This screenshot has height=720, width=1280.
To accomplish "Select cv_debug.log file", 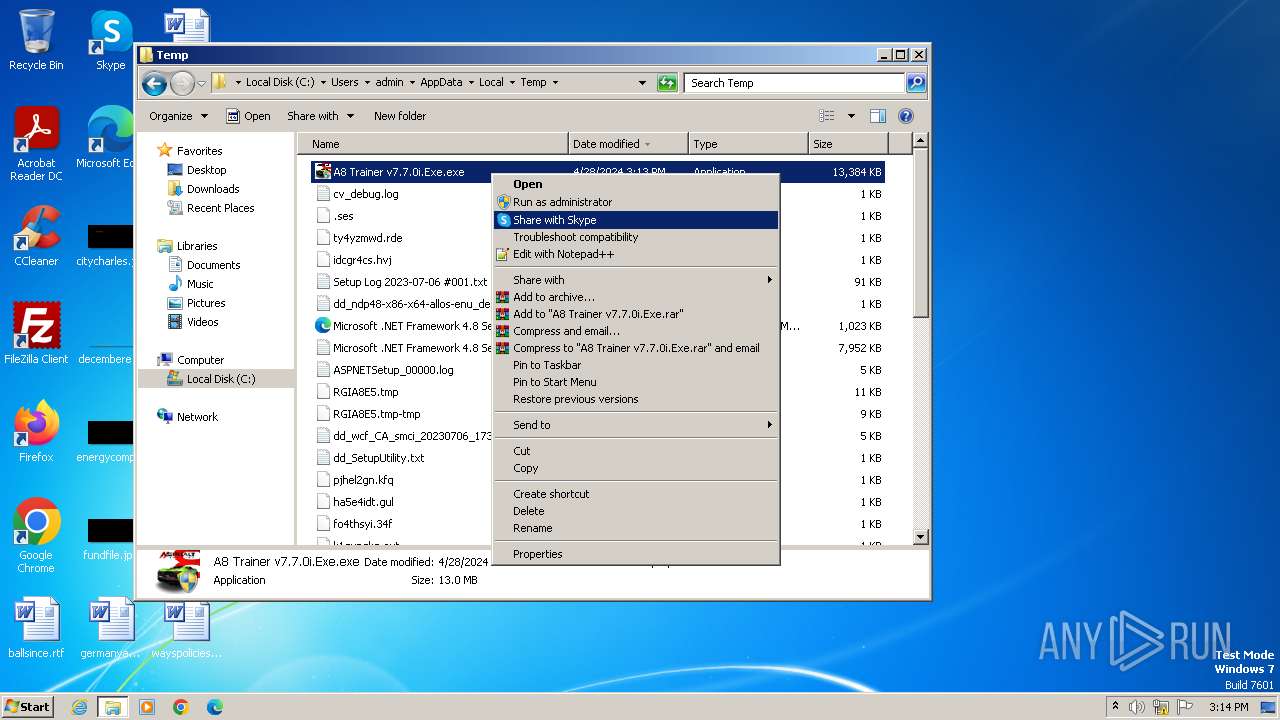I will click(366, 194).
